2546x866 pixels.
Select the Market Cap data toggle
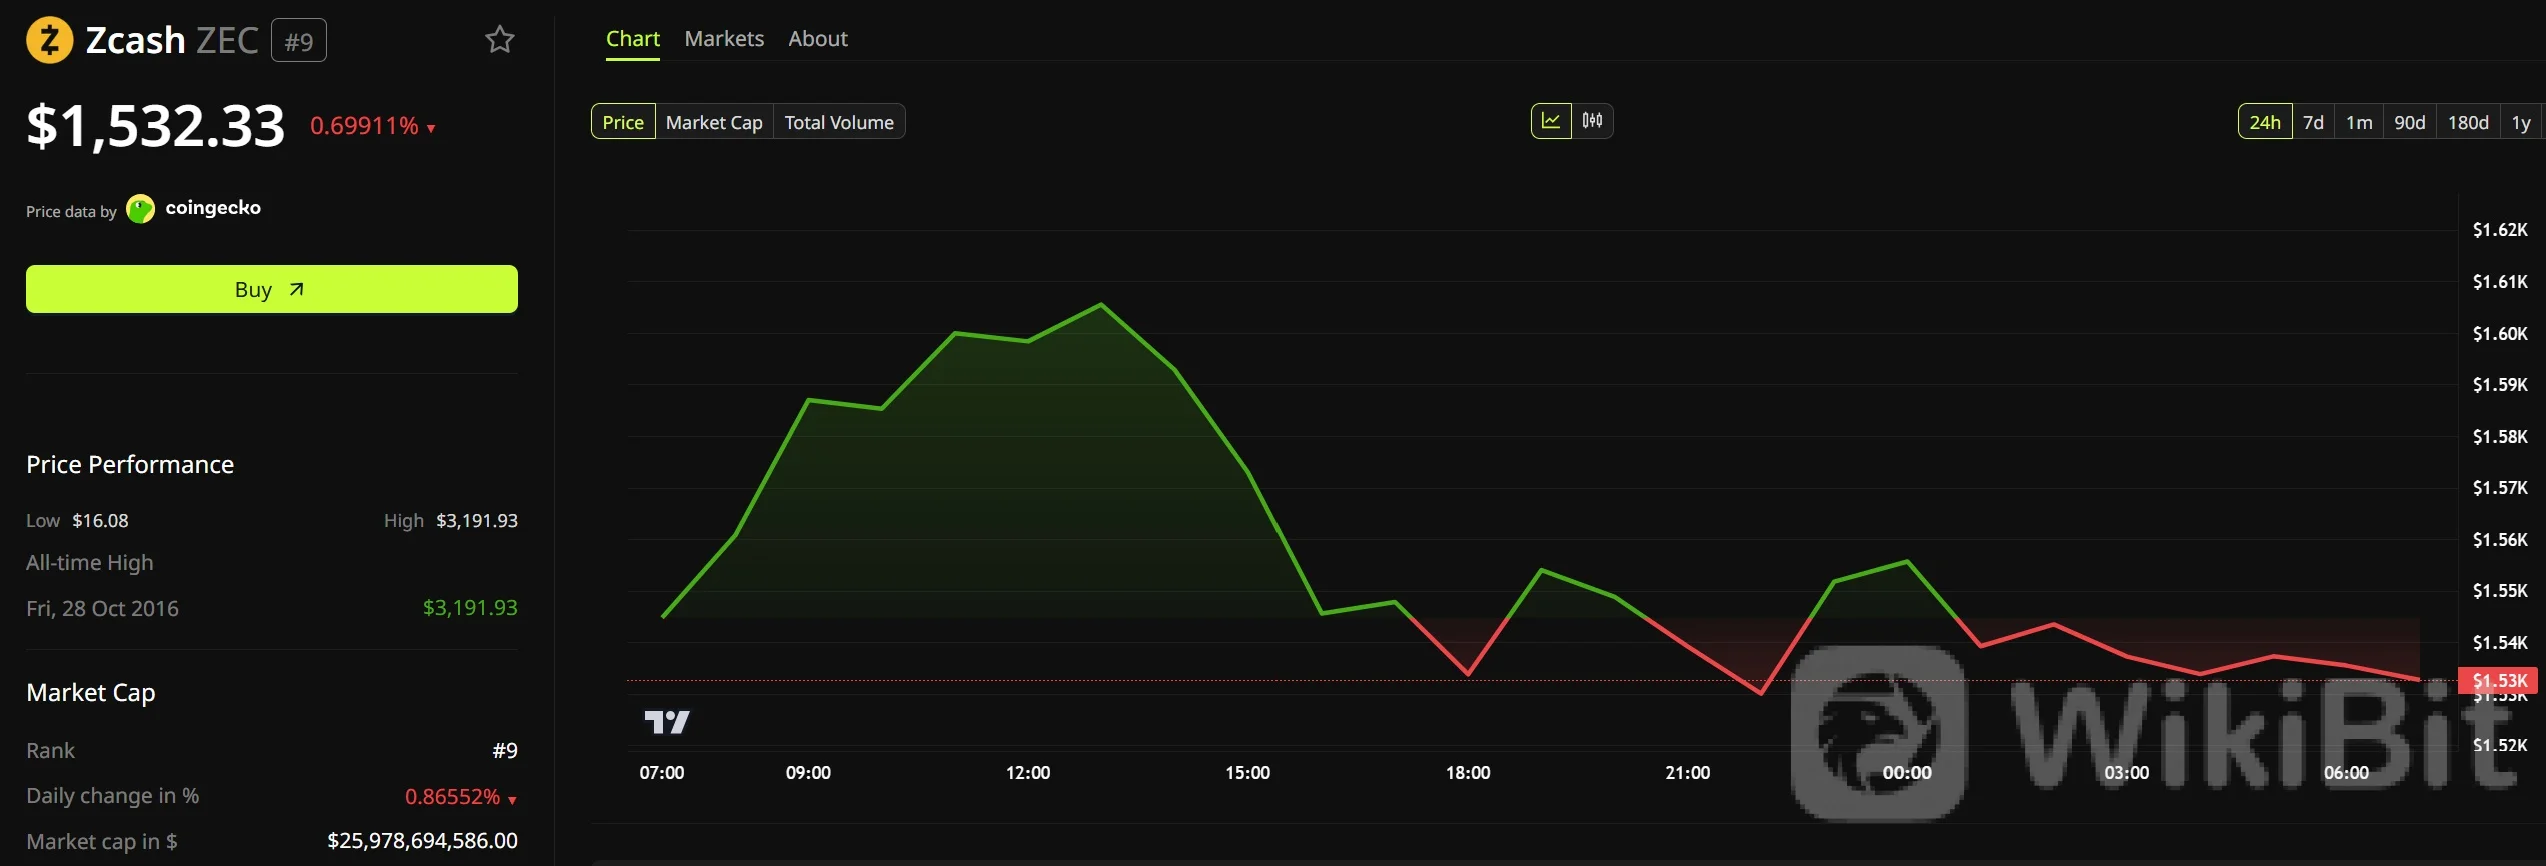pos(714,122)
